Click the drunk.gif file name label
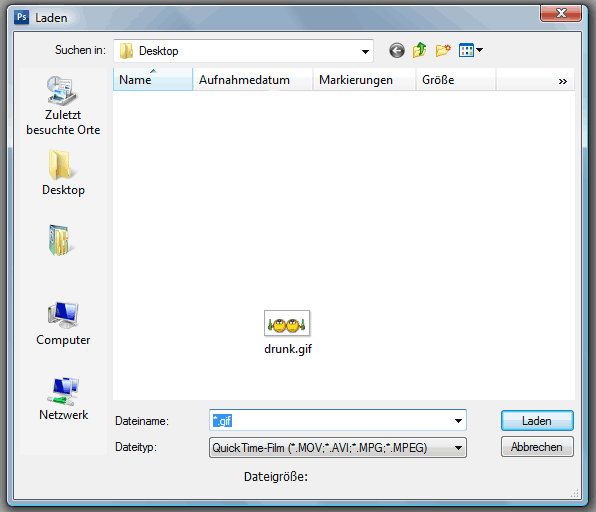The image size is (596, 512). (288, 349)
